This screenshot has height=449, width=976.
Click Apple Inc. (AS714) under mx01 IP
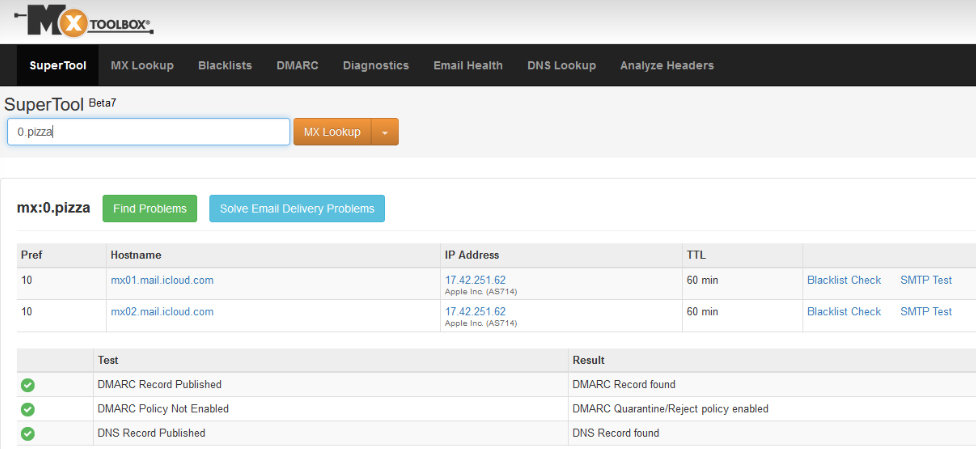pyautogui.click(x=481, y=291)
